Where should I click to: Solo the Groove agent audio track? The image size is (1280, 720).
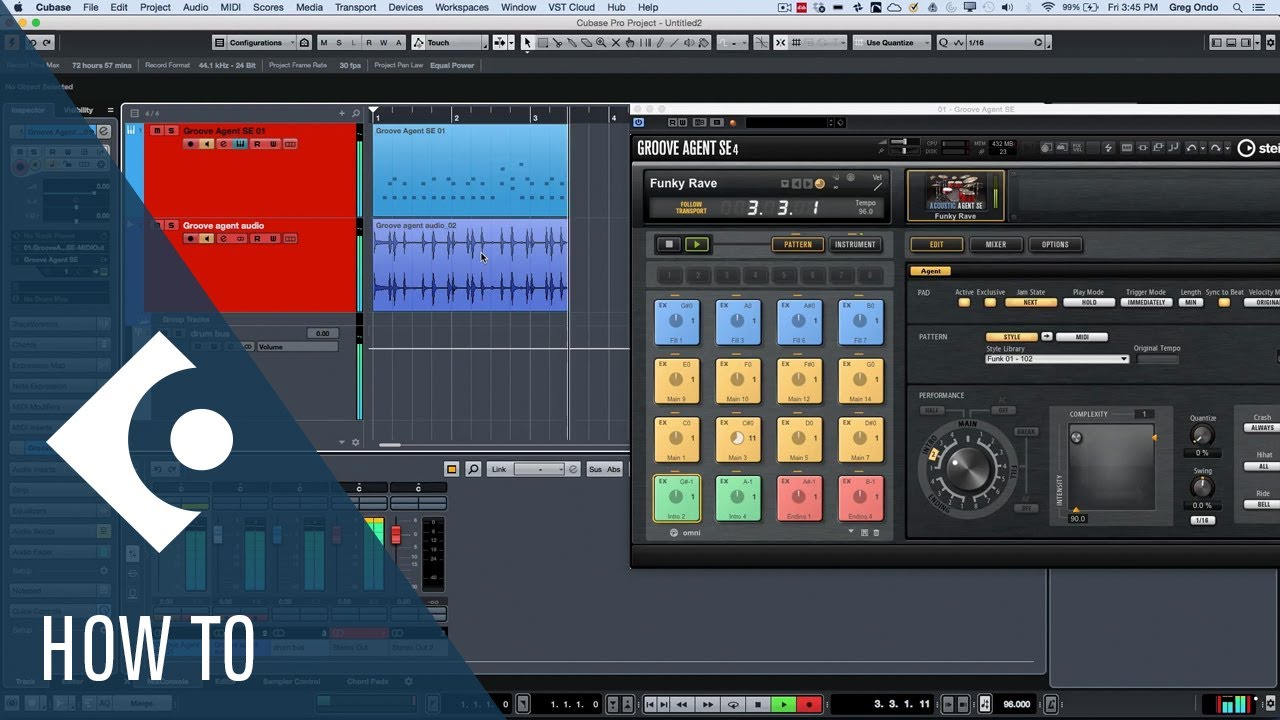tap(171, 226)
